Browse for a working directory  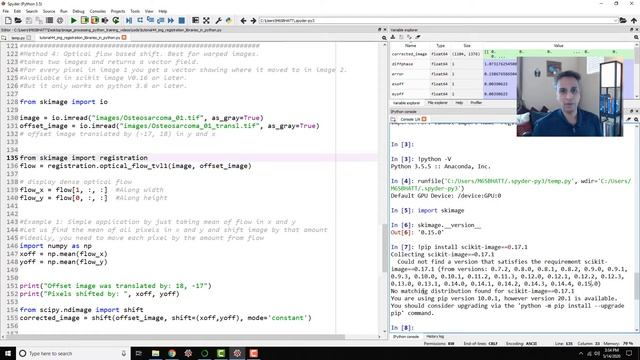tap(623, 20)
